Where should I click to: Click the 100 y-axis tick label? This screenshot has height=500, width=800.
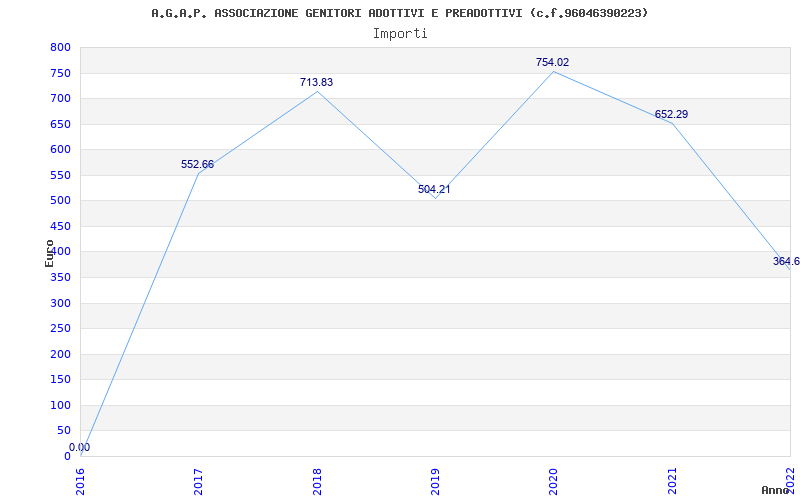[x=60, y=406]
